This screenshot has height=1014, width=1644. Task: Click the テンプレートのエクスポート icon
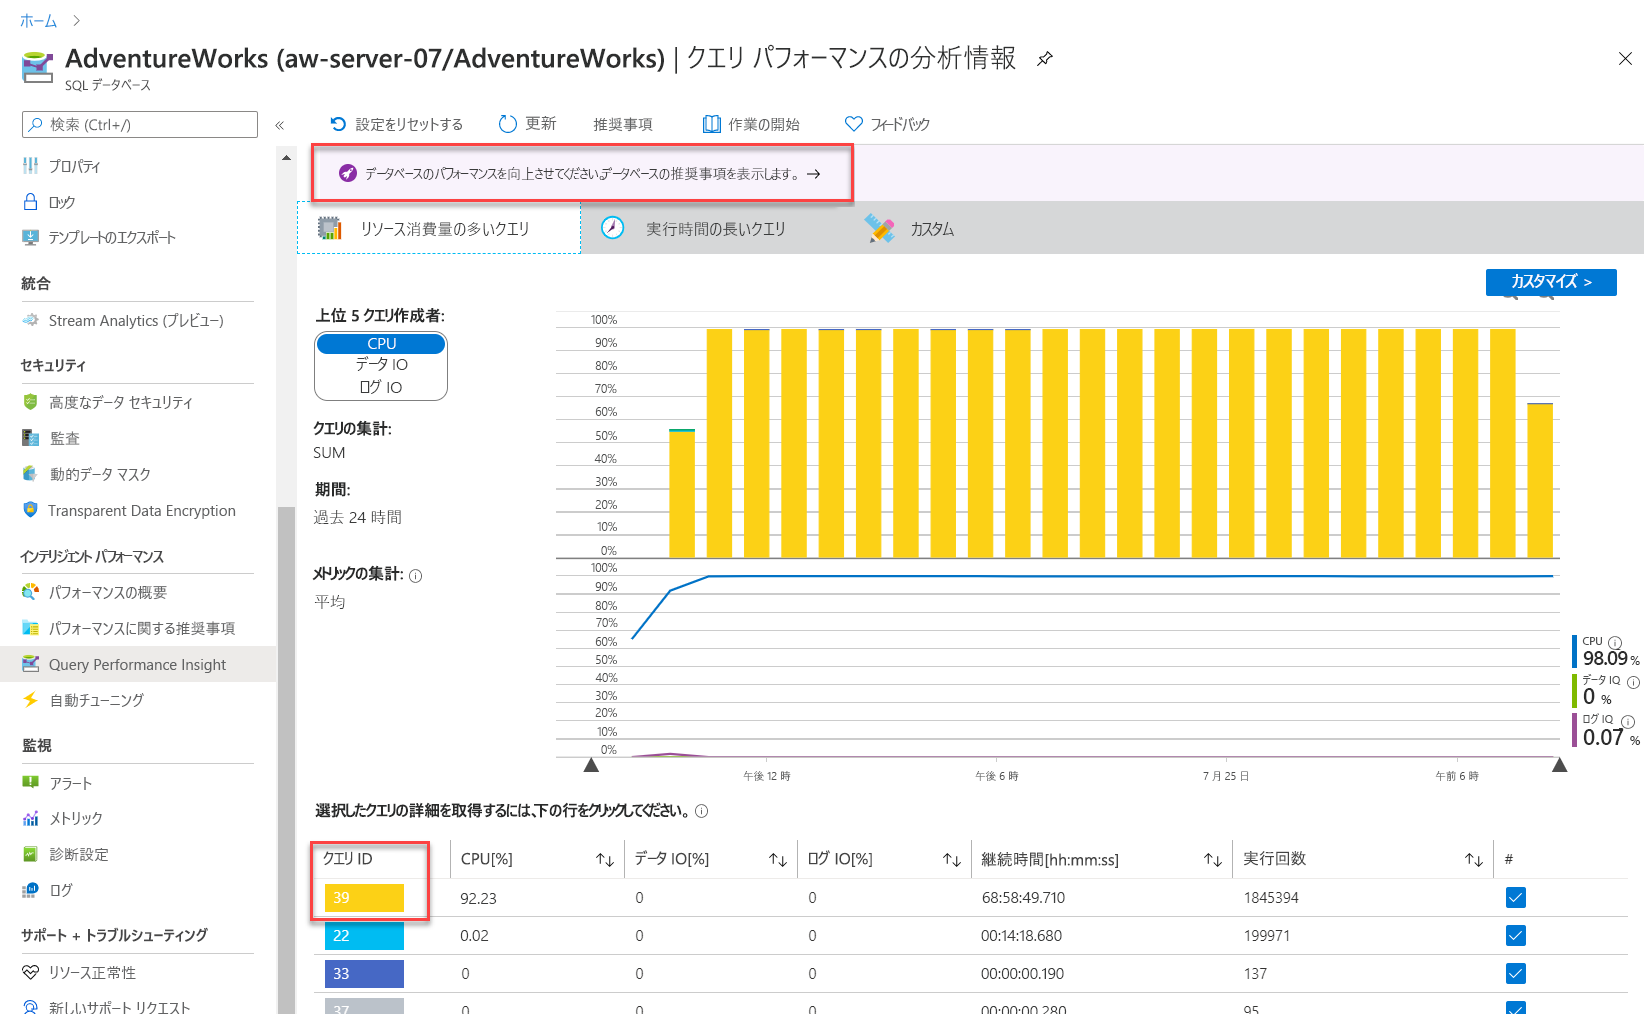31,238
